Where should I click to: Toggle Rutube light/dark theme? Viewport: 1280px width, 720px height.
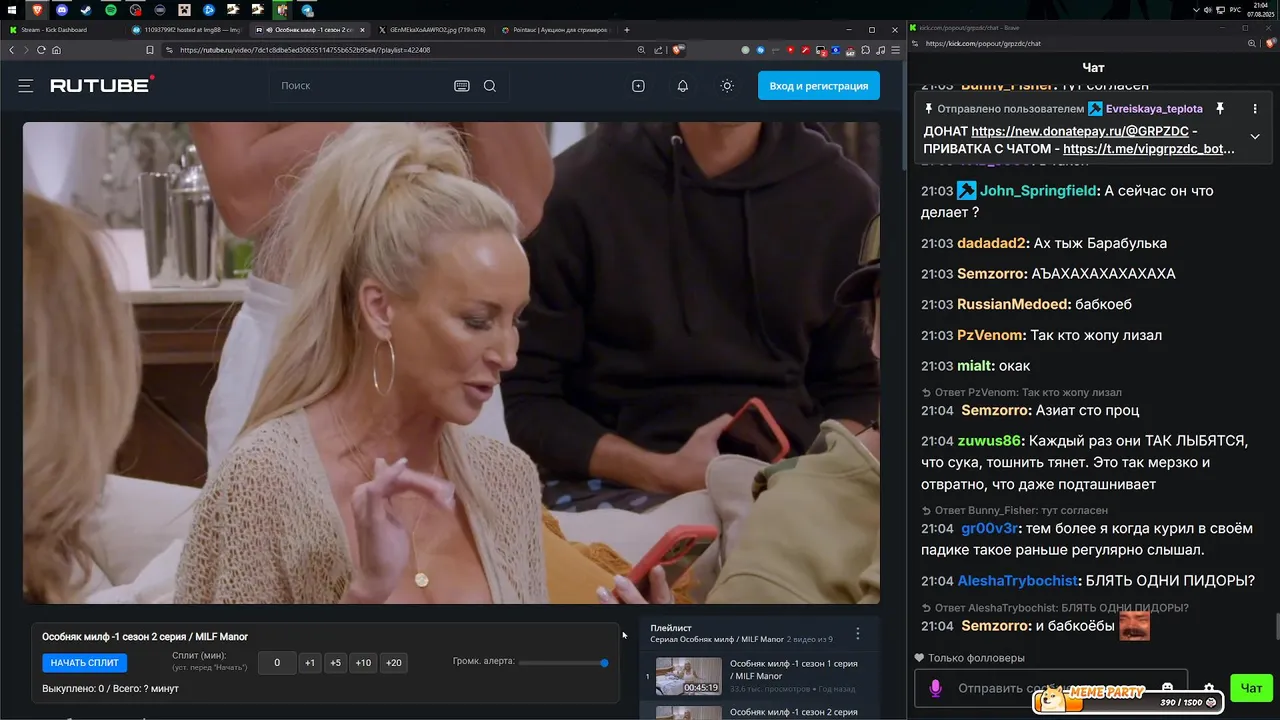(727, 86)
